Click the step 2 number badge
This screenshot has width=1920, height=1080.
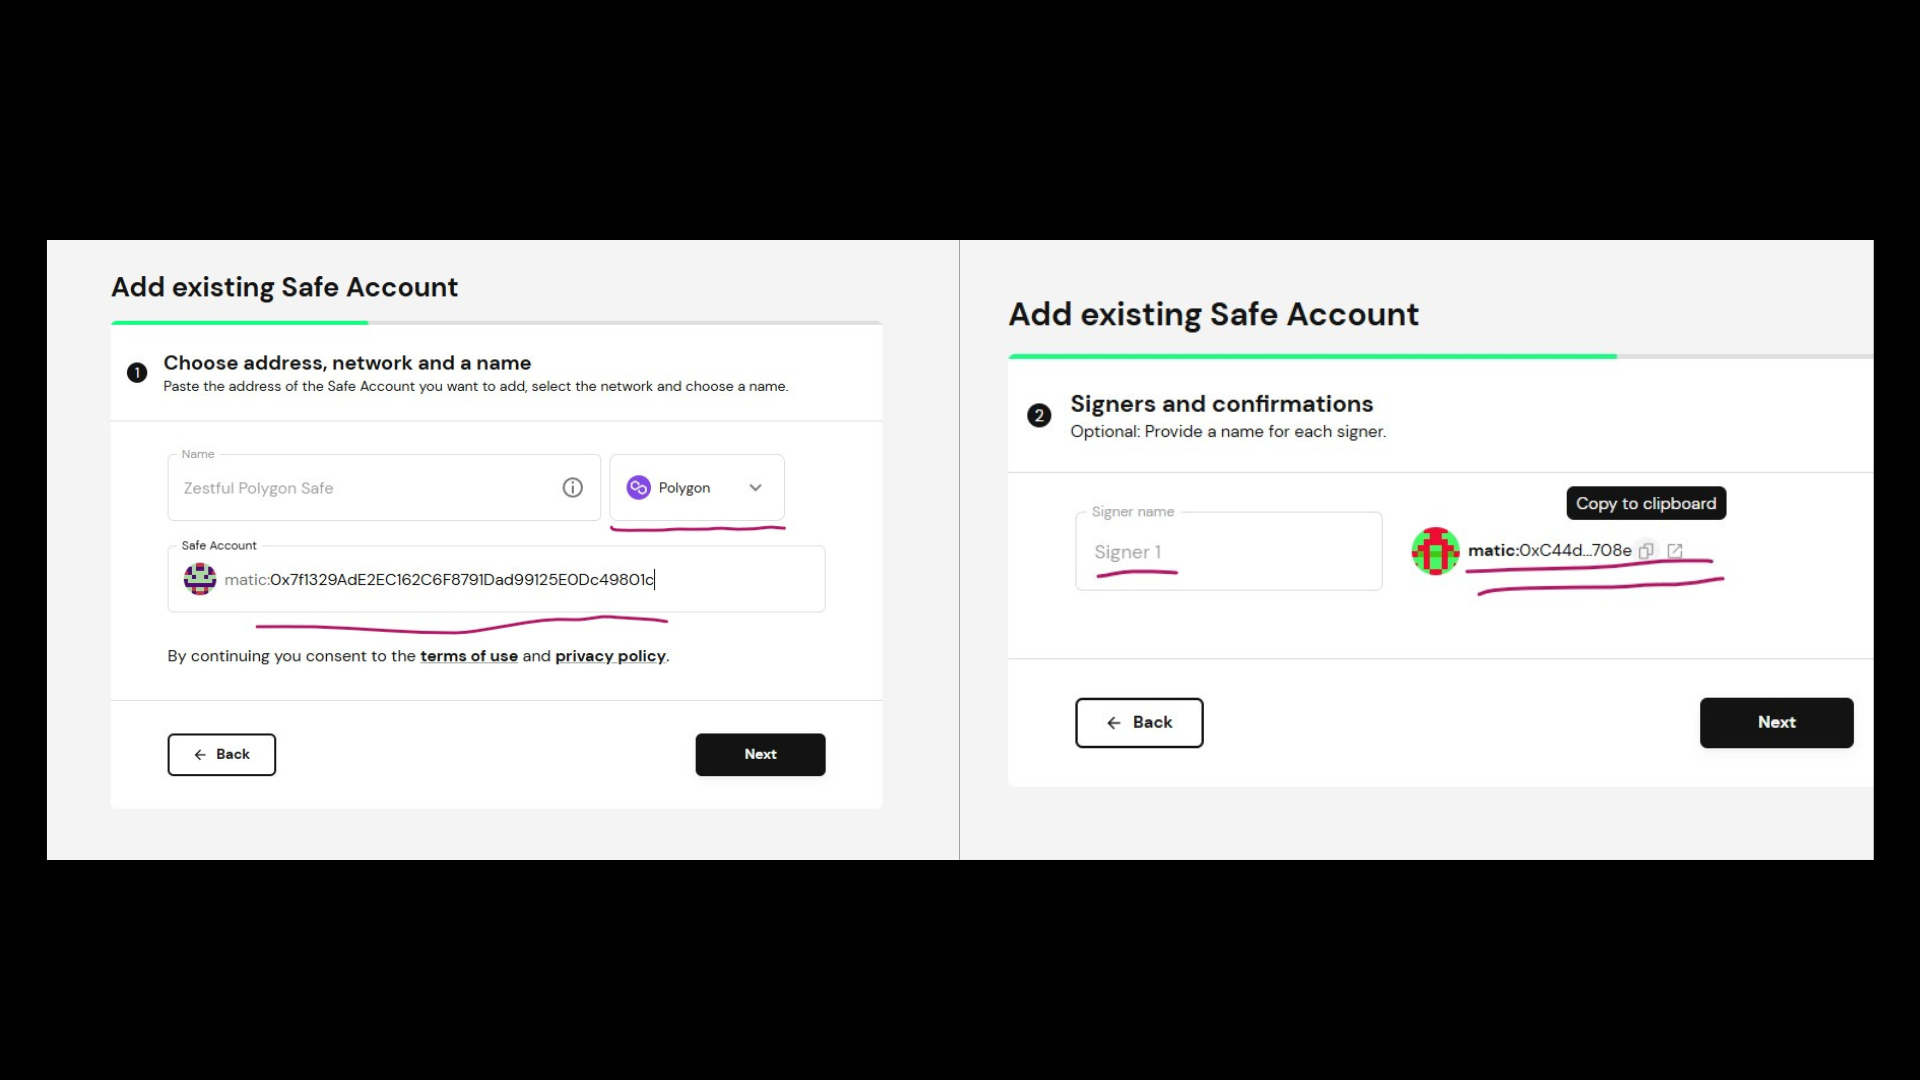click(x=1039, y=416)
